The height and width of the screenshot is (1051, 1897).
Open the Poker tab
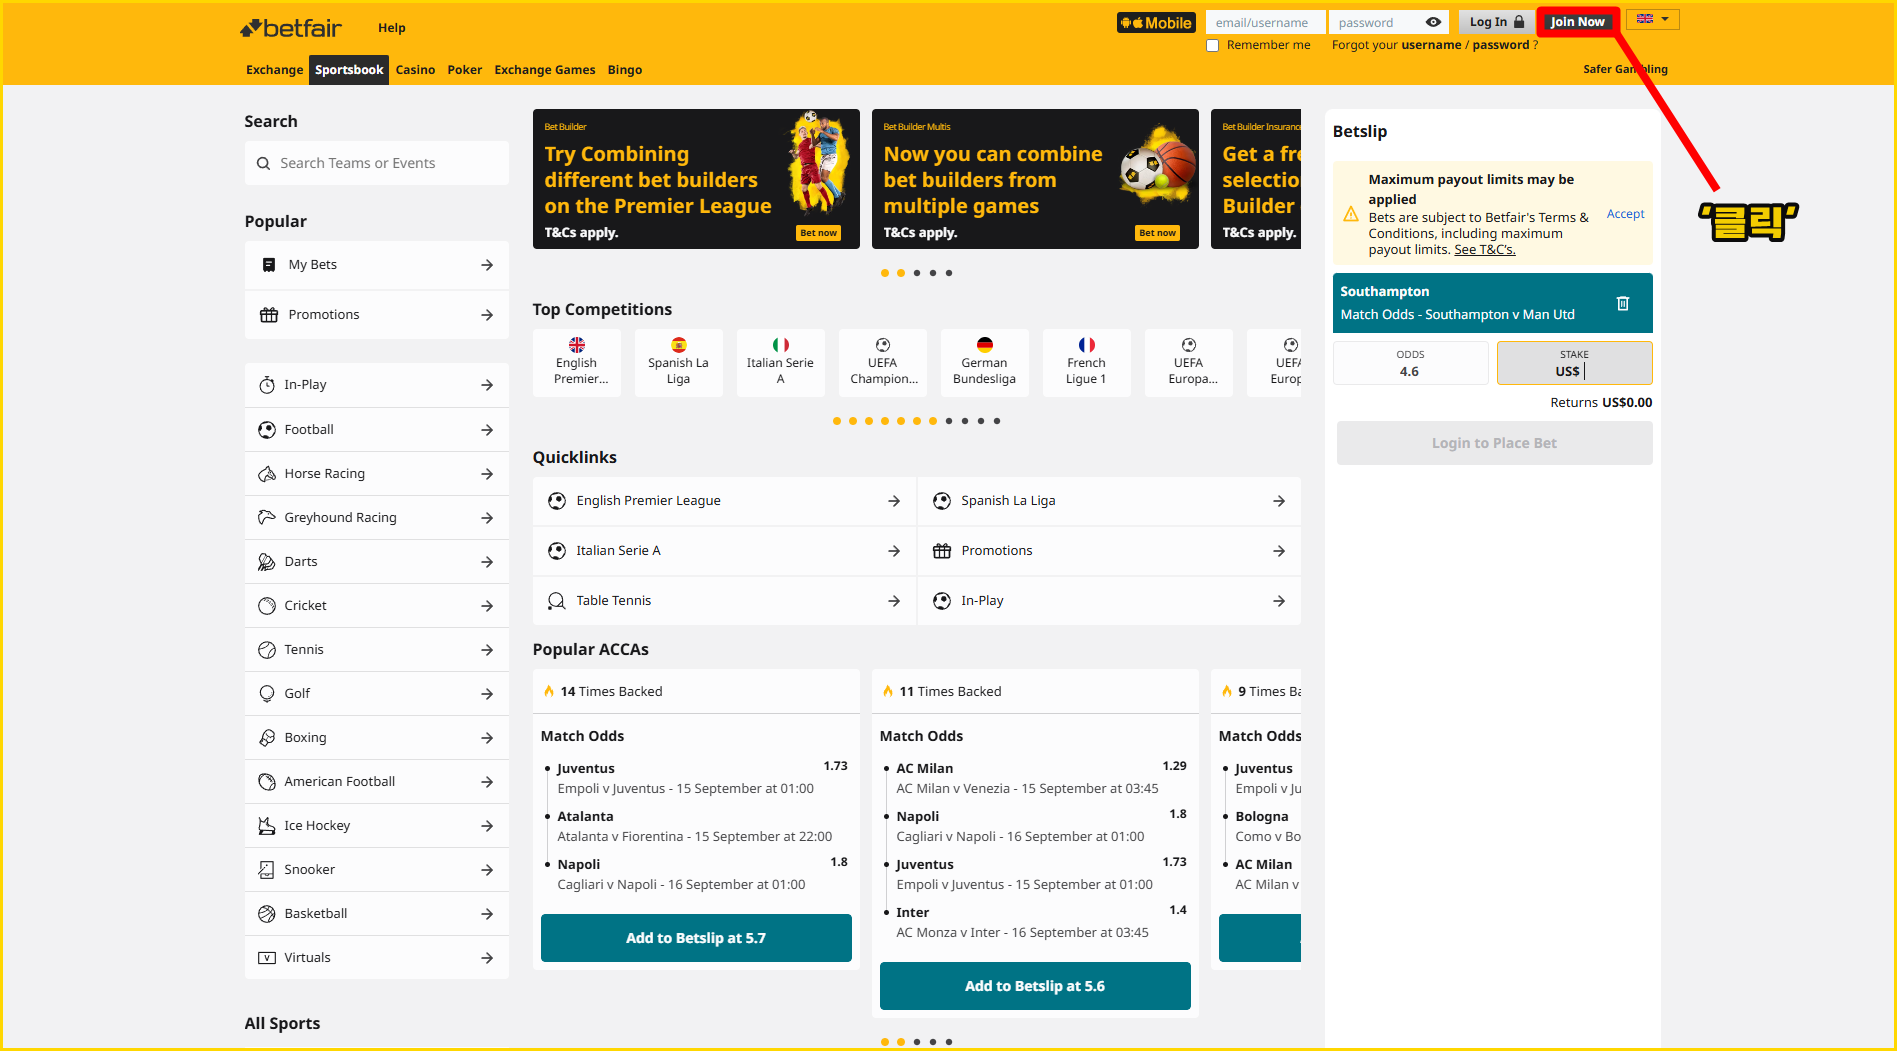[464, 70]
